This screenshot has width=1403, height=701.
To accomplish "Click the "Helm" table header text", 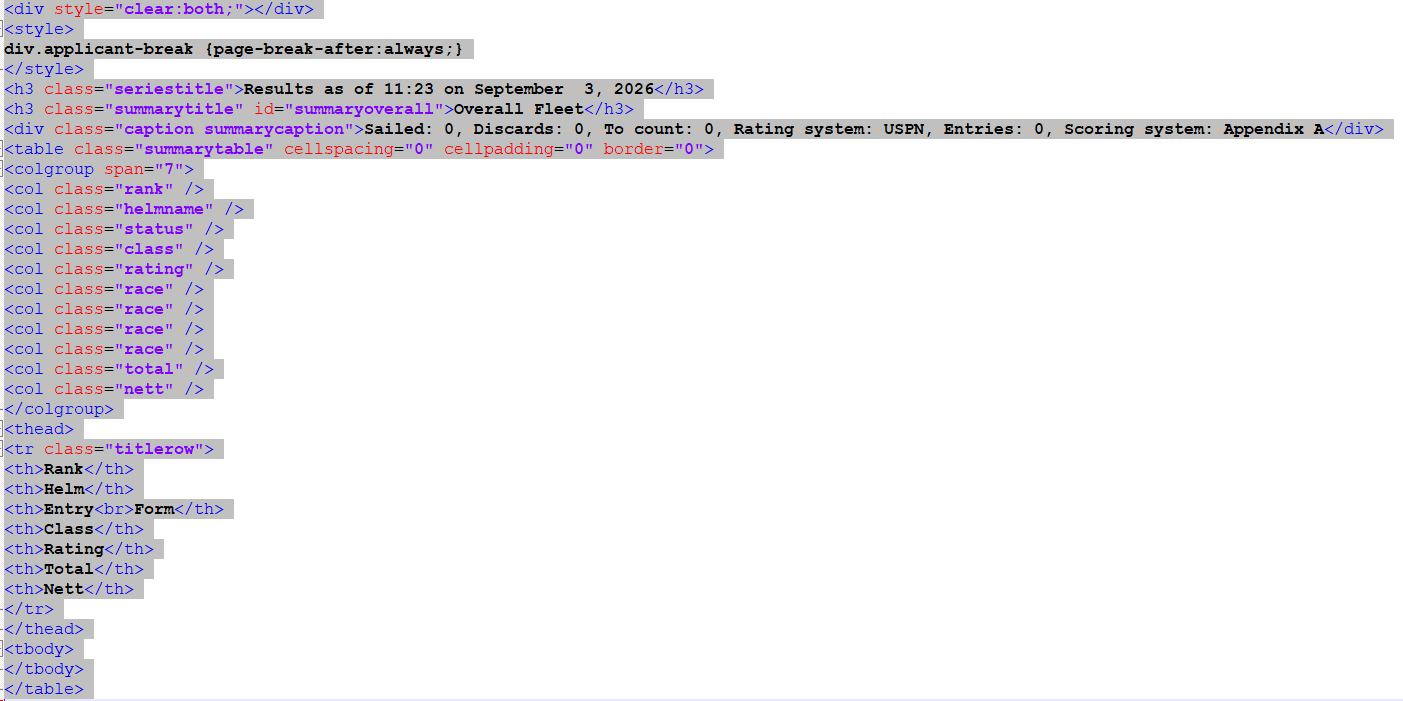I will (x=64, y=489).
